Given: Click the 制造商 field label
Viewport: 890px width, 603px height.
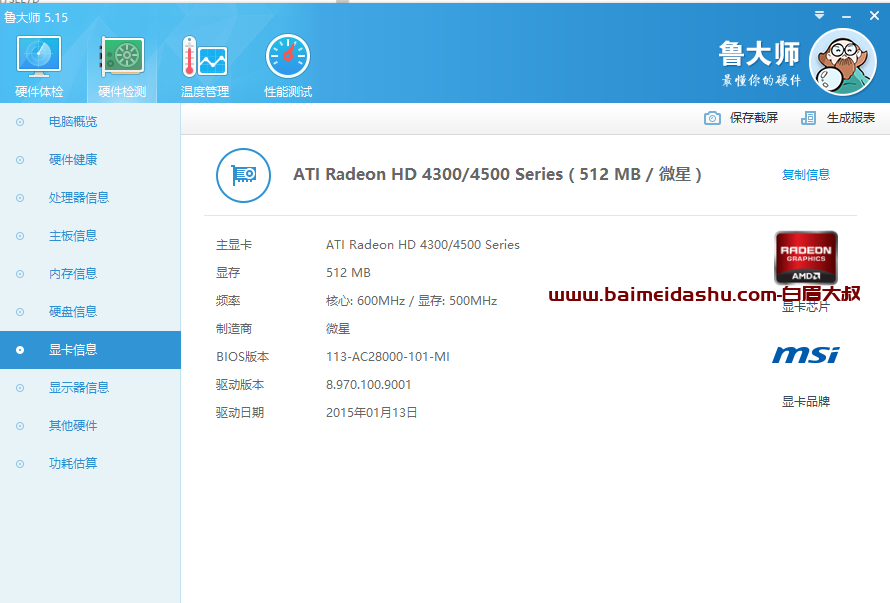Looking at the screenshot, I should pyautogui.click(x=234, y=329).
